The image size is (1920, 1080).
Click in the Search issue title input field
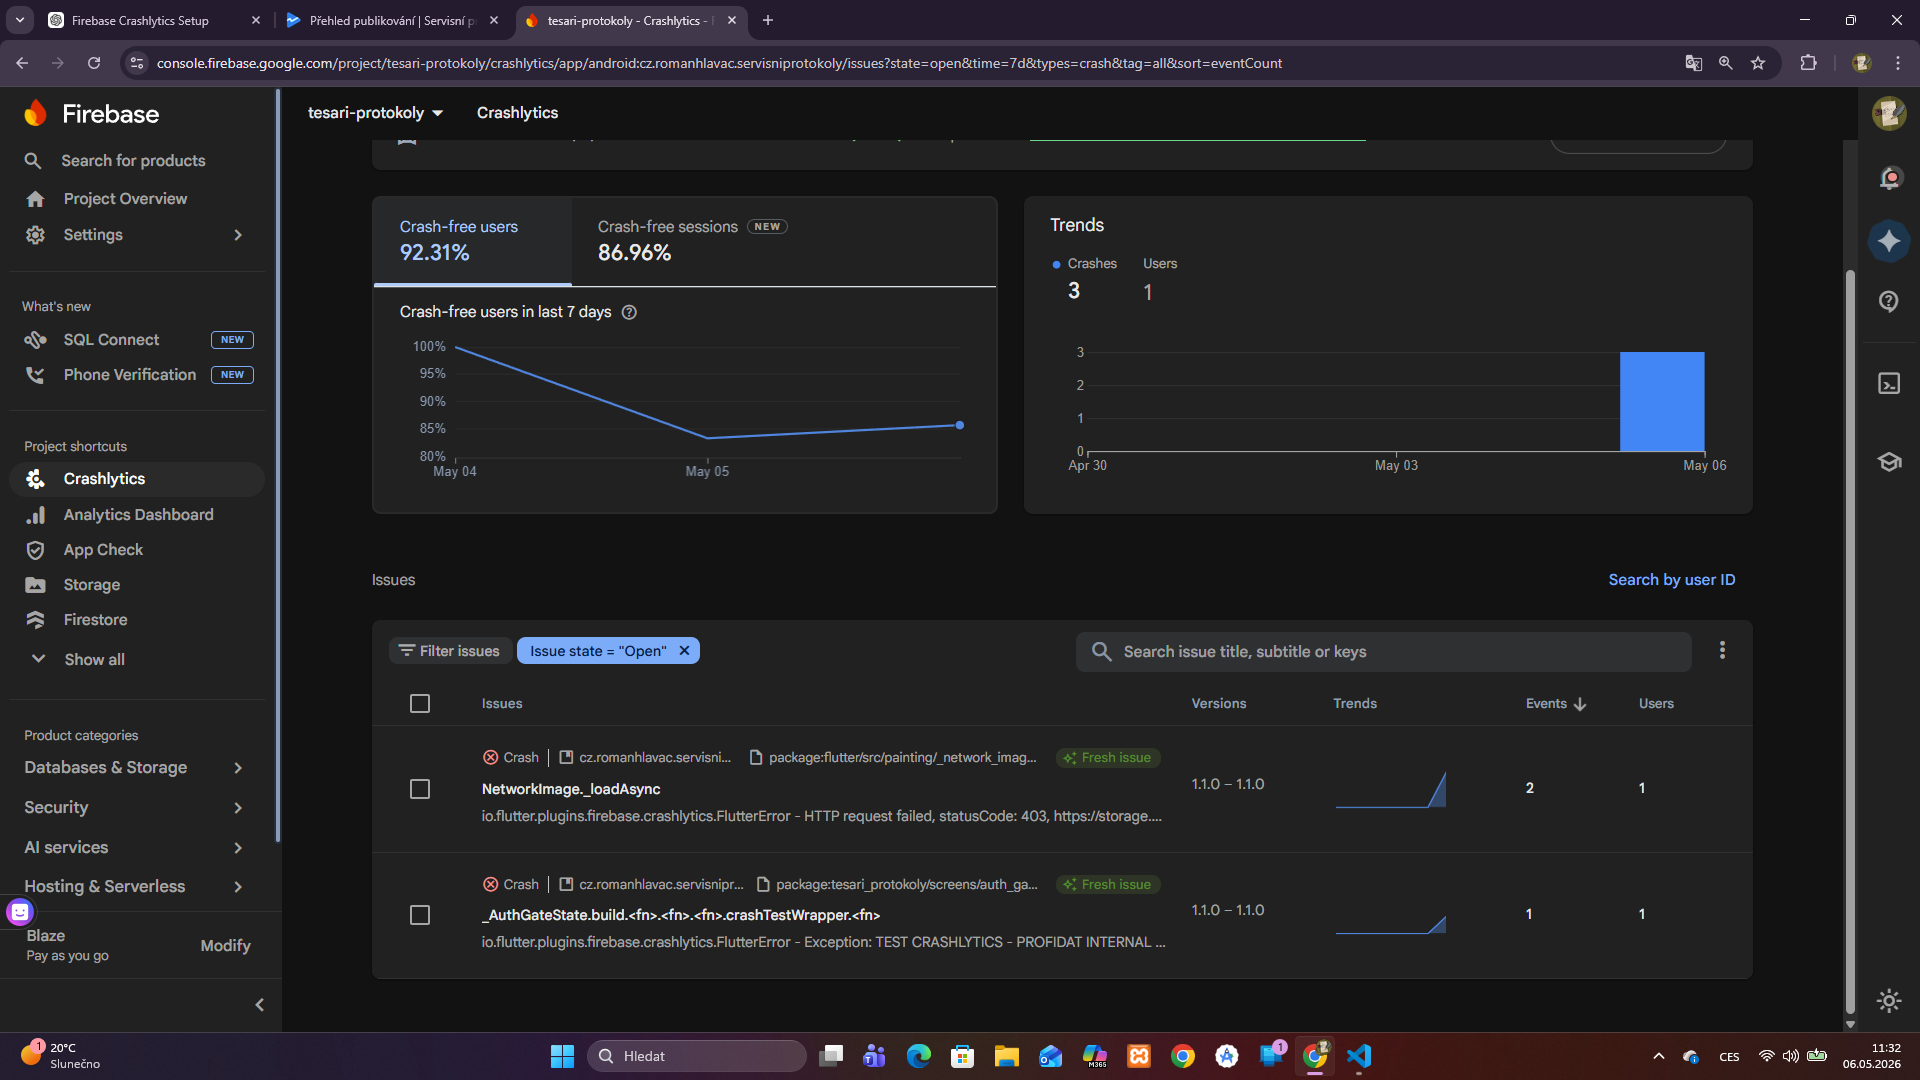pos(1384,652)
